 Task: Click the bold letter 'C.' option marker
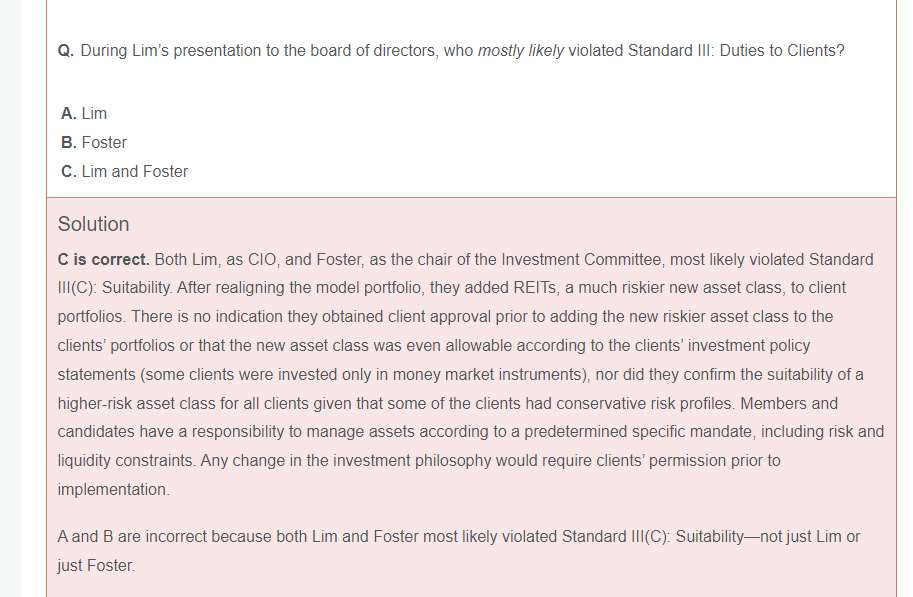click(x=69, y=171)
